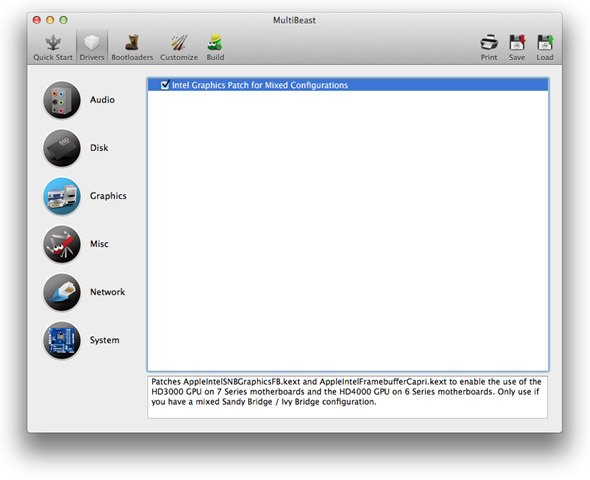This screenshot has height=480, width=590.
Task: Minimize the MultiBeast window with yellow button
Action: 50,20
